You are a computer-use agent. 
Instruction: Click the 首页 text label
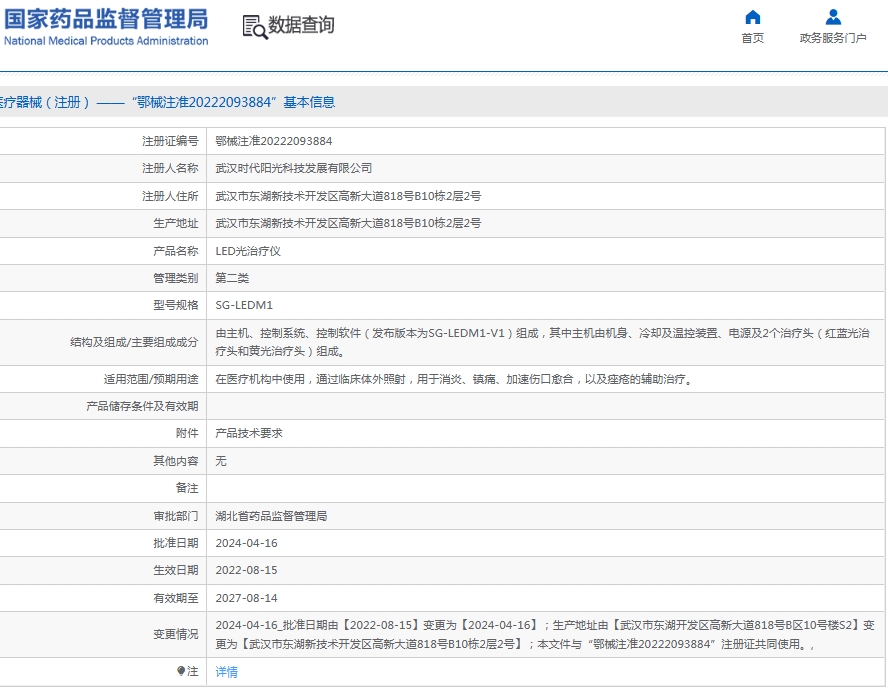[x=752, y=38]
